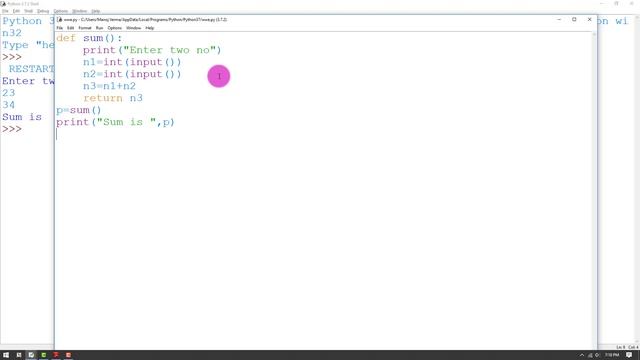The width and height of the screenshot is (640, 360).
Task: Open the Format menu in the editor
Action: 85,28
